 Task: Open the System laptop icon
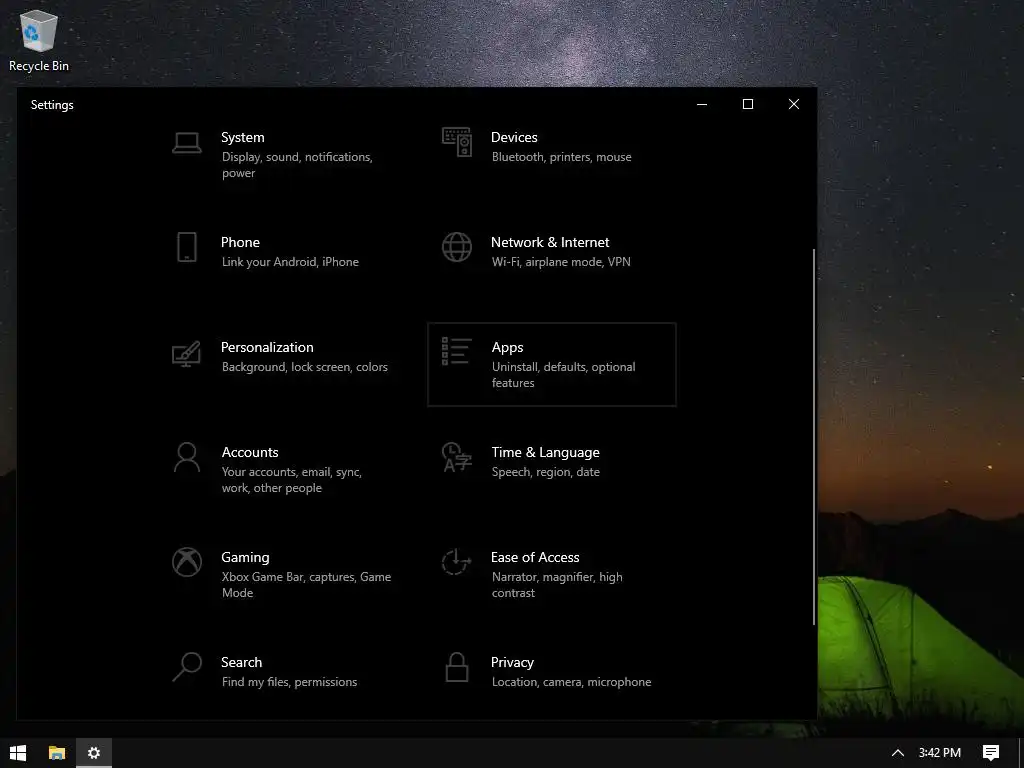187,142
